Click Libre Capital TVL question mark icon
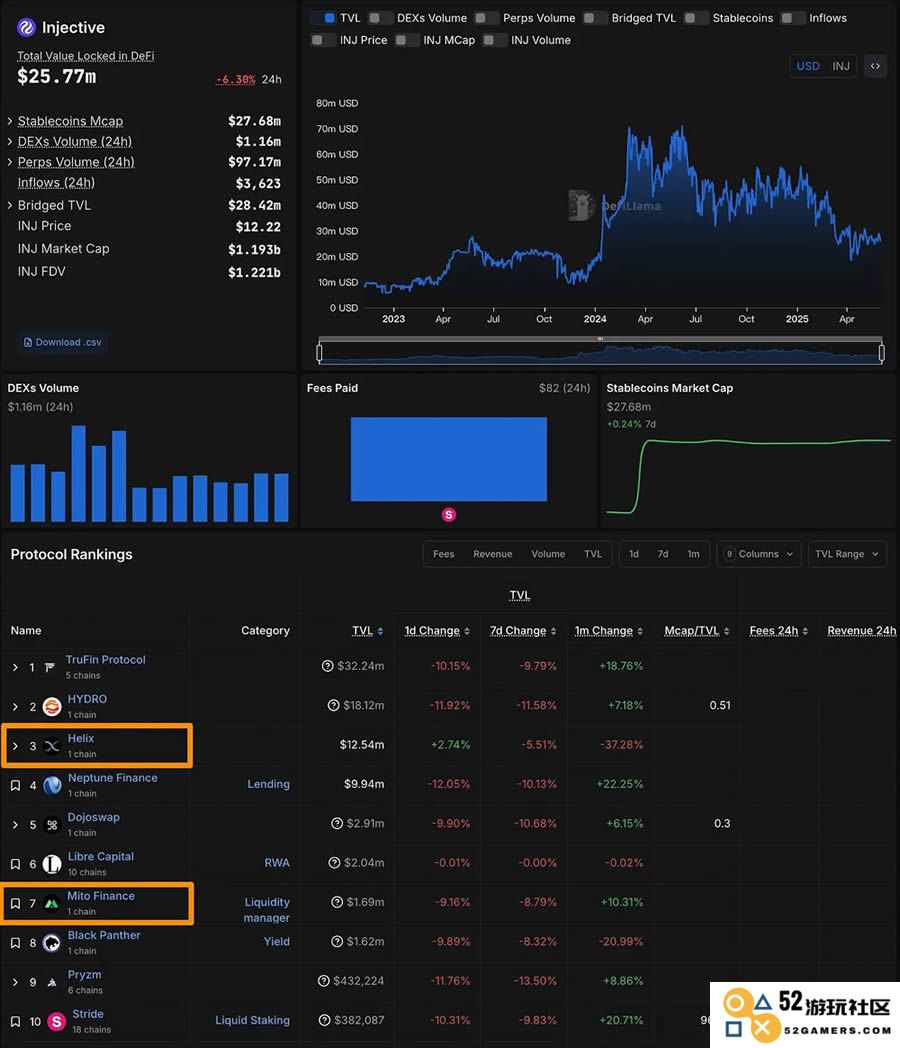Image resolution: width=900 pixels, height=1048 pixels. (334, 863)
